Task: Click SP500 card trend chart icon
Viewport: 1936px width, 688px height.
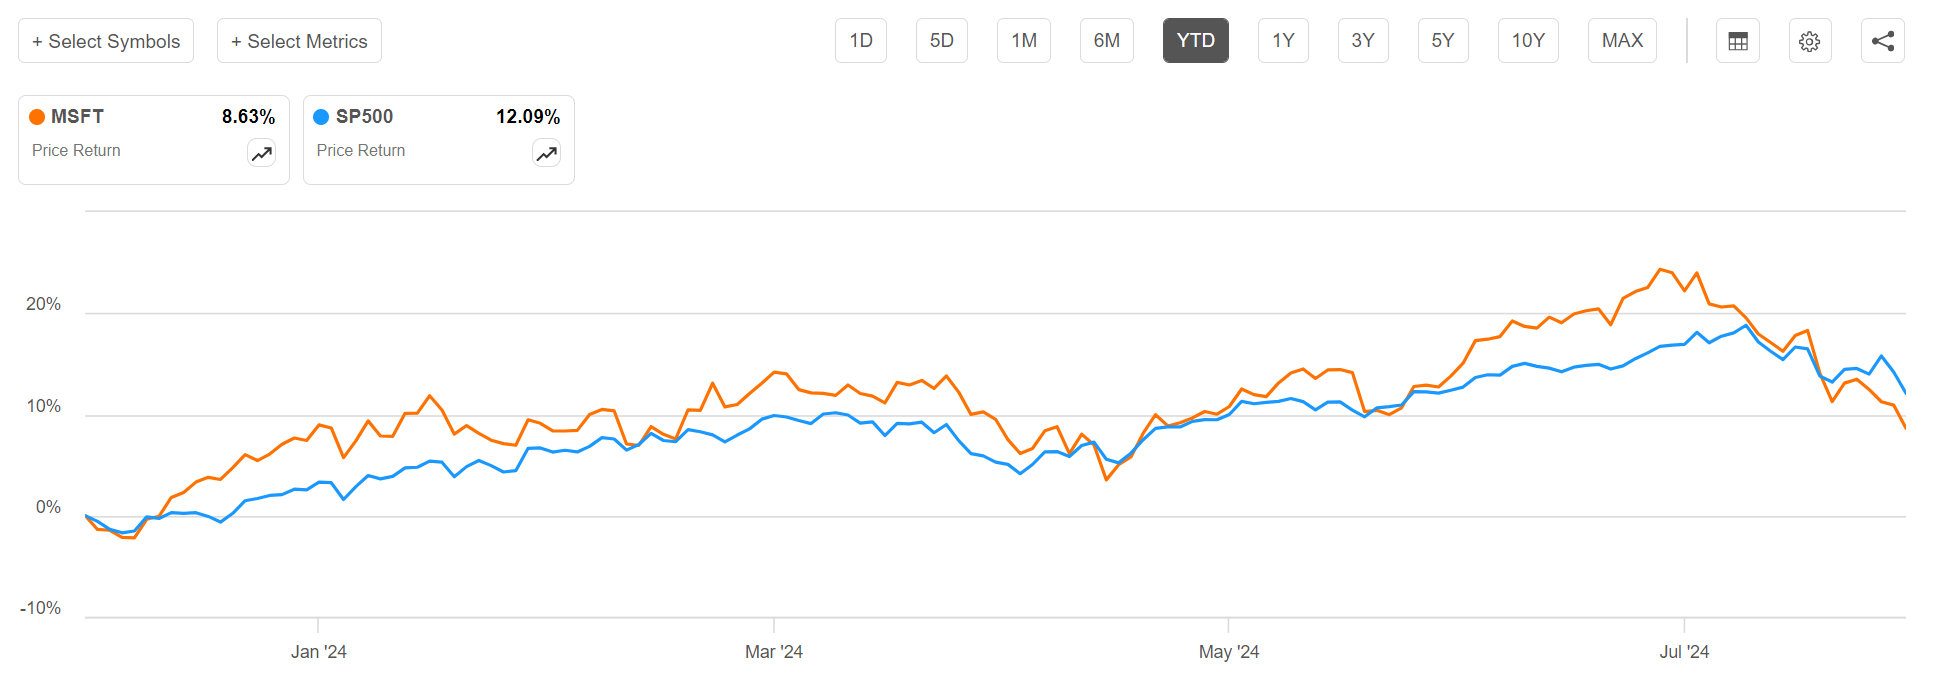Action: coord(546,154)
